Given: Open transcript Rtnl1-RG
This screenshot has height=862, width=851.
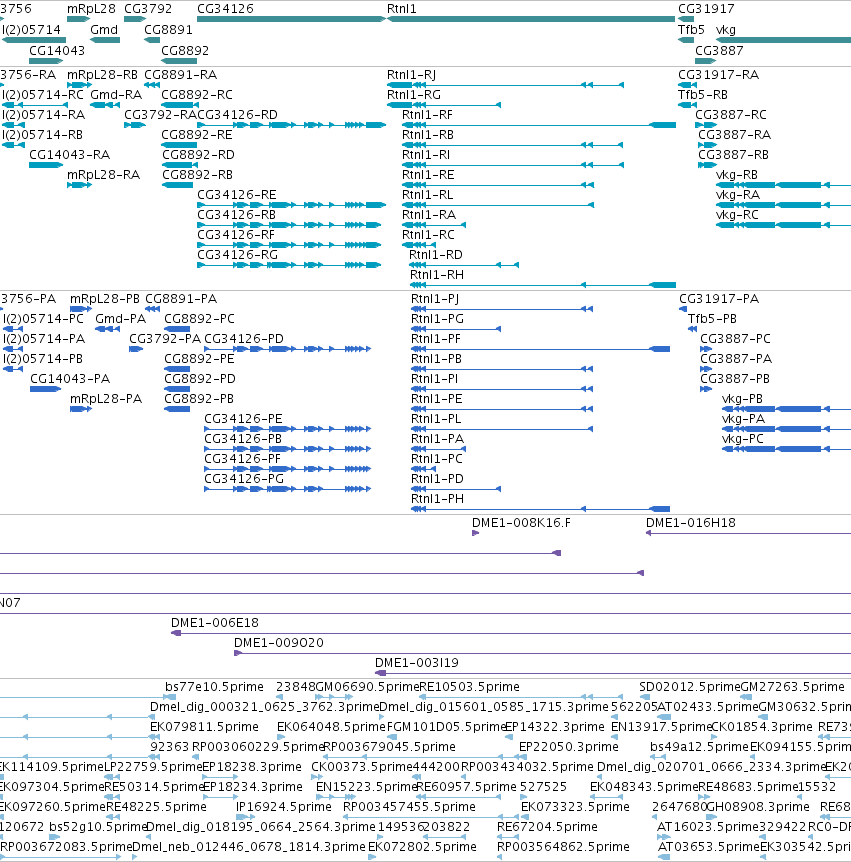Looking at the screenshot, I should [x=413, y=95].
